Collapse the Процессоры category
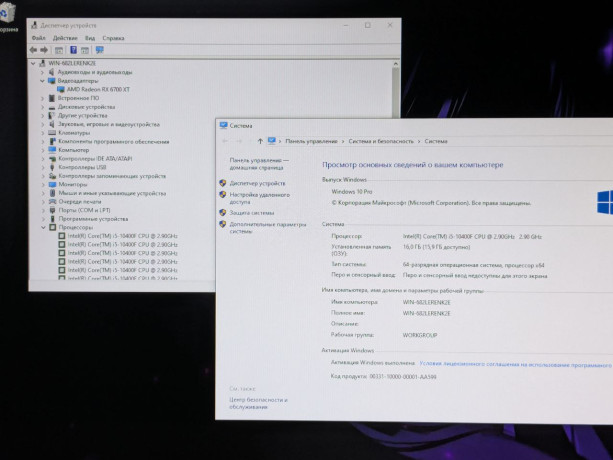613x460 pixels. click(x=43, y=227)
